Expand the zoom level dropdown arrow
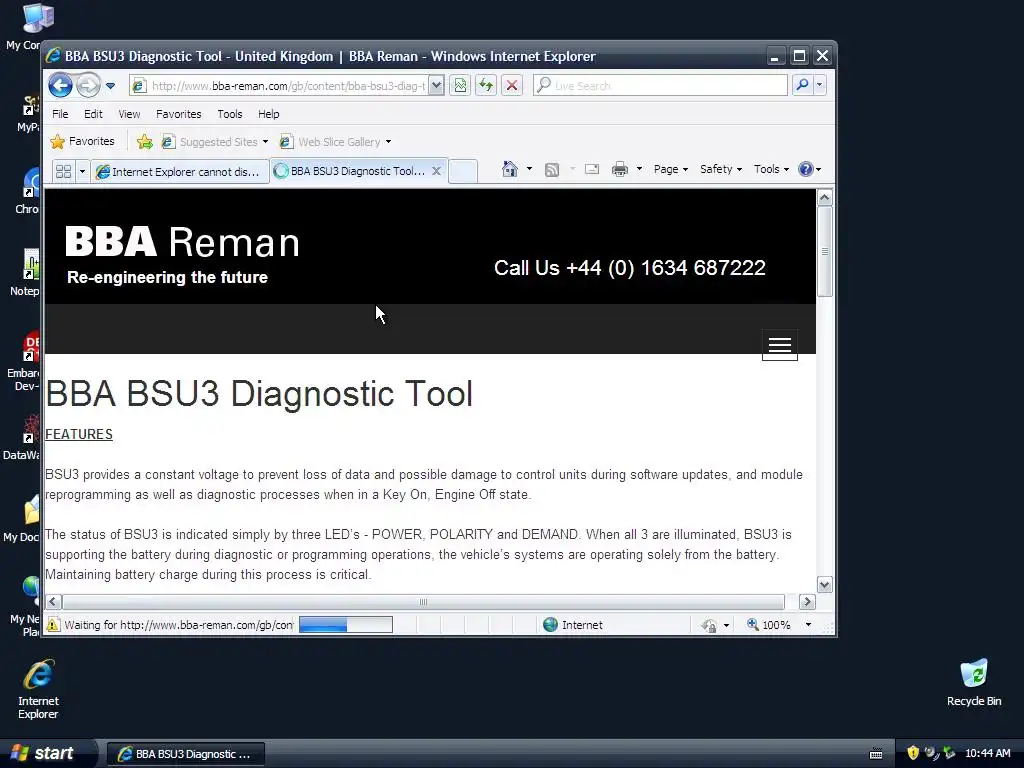The image size is (1024, 768). [808, 625]
